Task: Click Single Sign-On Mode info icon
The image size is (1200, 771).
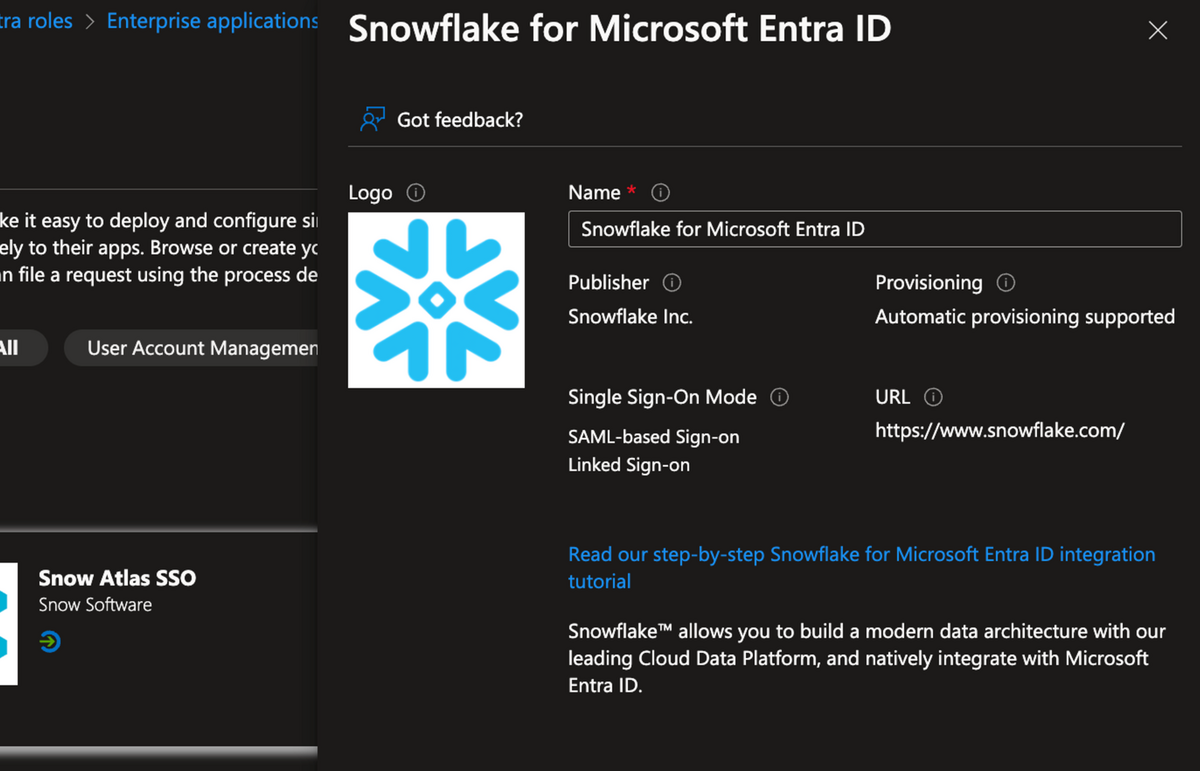Action: 779,397
